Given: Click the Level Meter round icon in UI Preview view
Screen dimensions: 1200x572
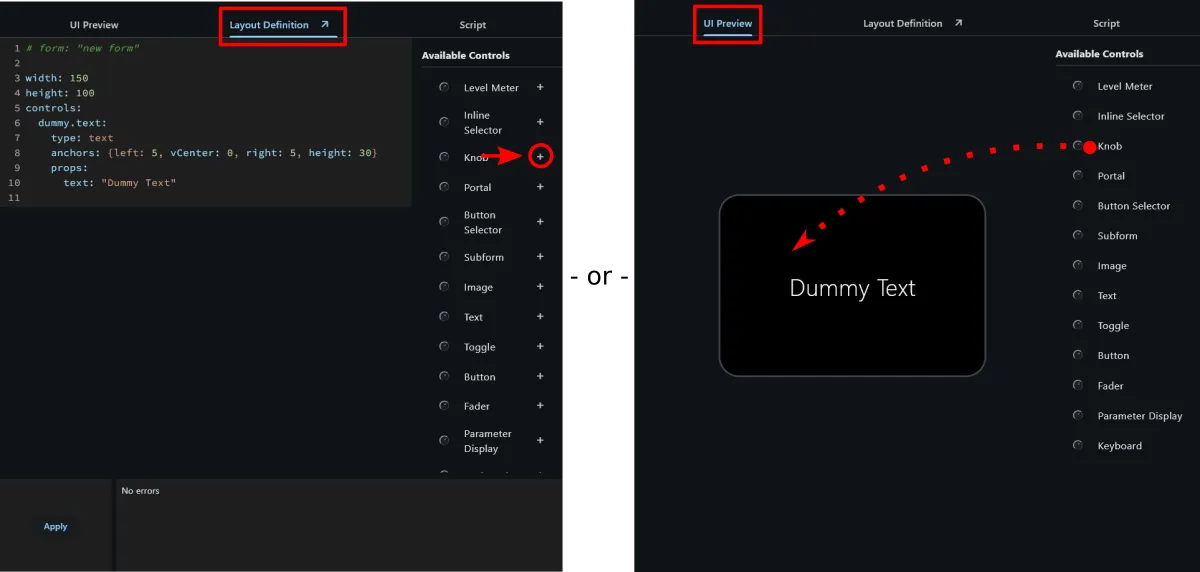Looking at the screenshot, I should click(x=1078, y=86).
